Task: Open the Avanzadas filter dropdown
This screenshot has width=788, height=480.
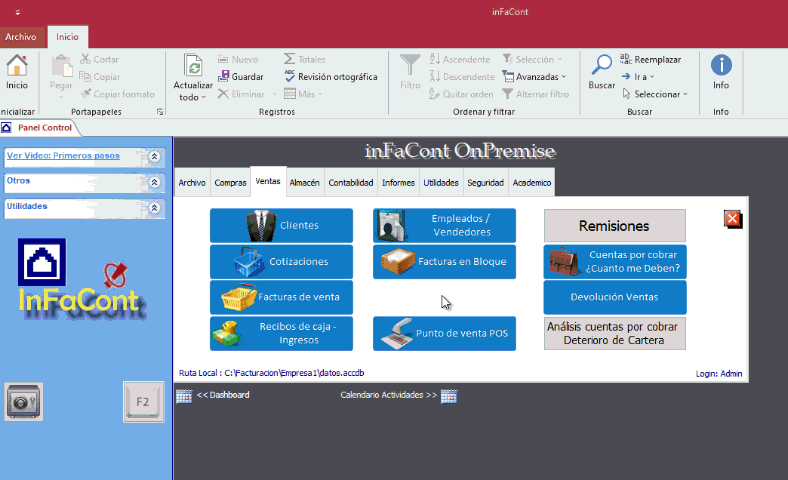Action: (534, 76)
